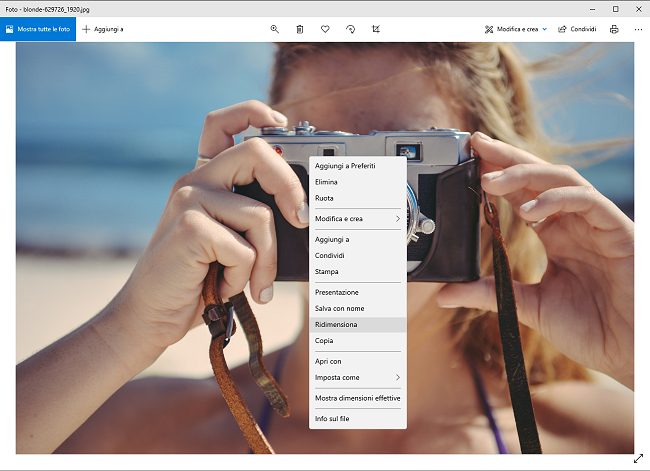Click the rotate icon in toolbar
Screen dimensions: 650x471
pos(350,29)
